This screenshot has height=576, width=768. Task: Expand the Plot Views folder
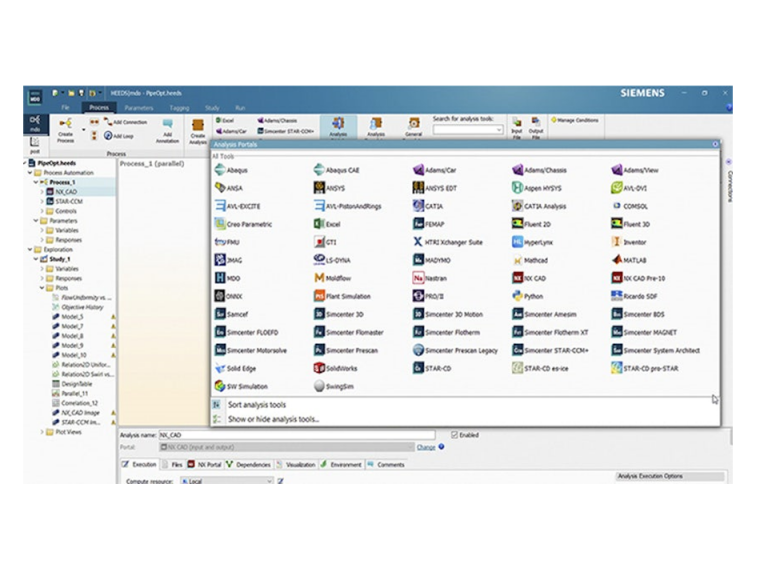(x=42, y=432)
